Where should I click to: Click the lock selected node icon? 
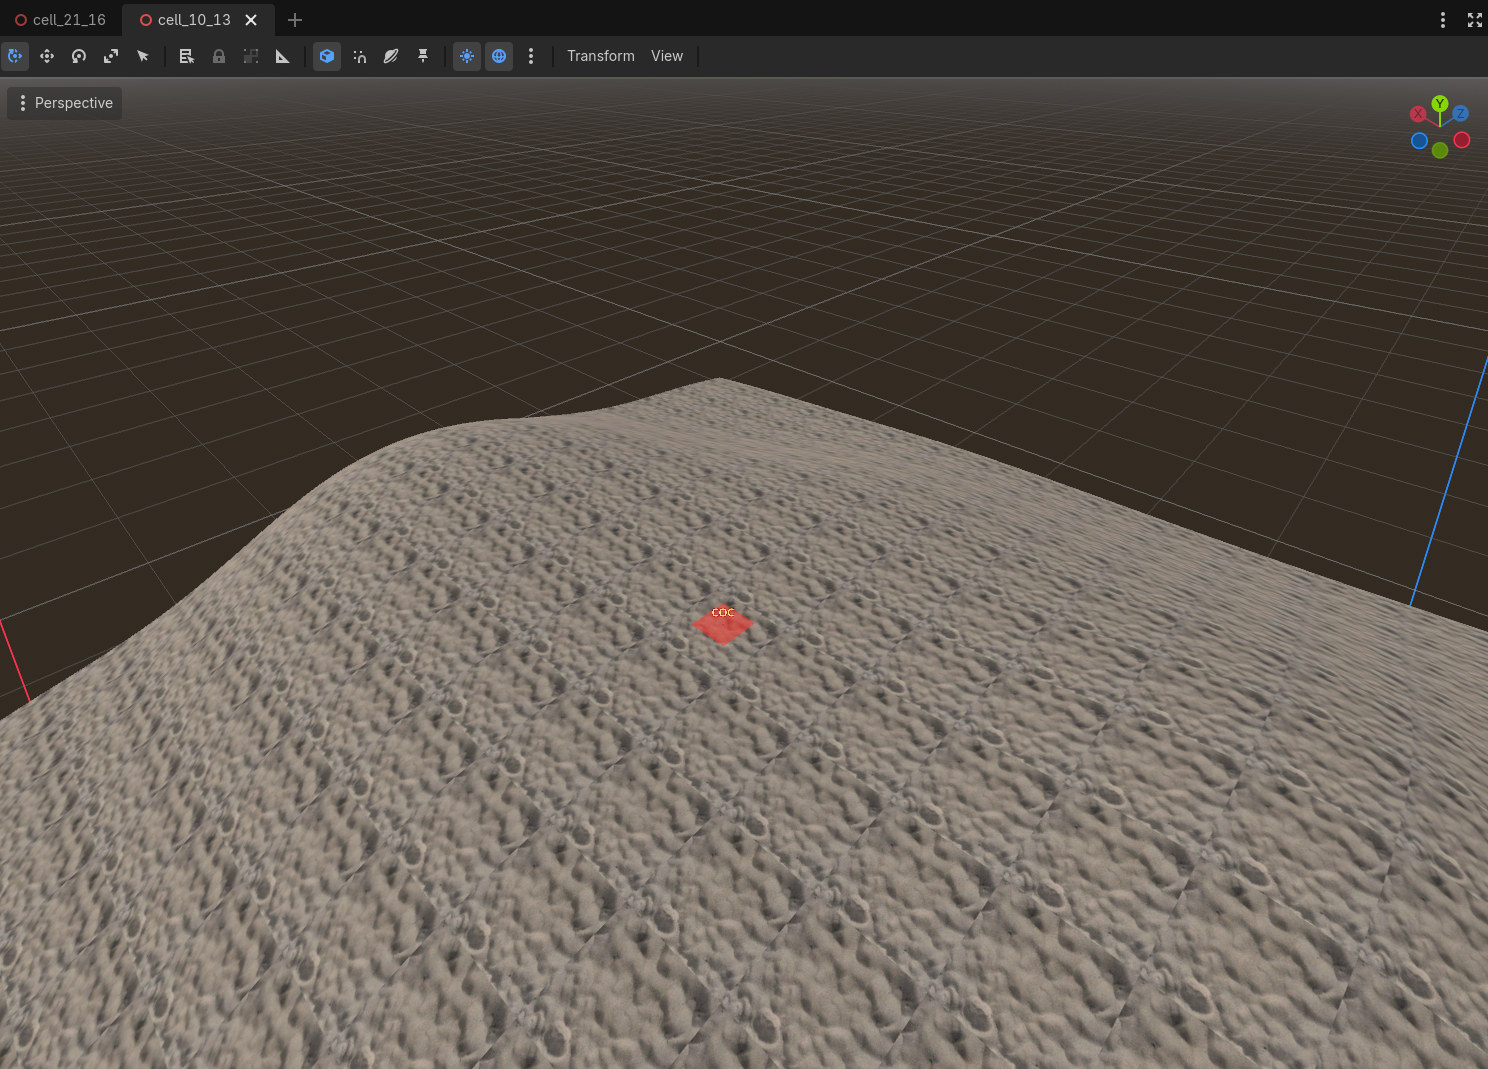click(x=219, y=56)
